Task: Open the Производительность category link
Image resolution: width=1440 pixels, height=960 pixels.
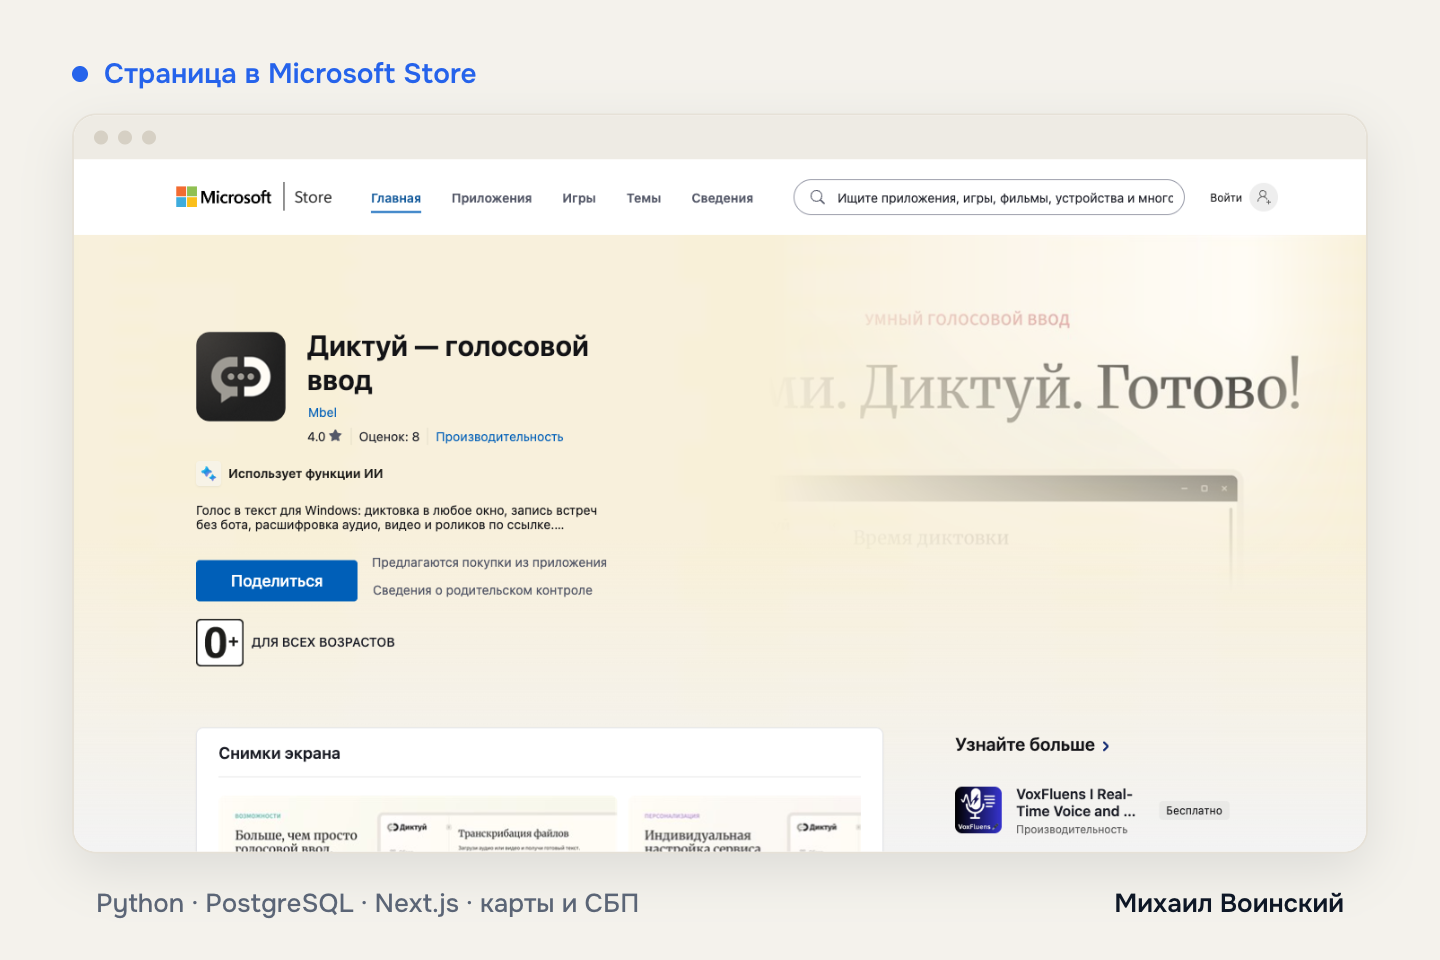Action: click(x=499, y=437)
